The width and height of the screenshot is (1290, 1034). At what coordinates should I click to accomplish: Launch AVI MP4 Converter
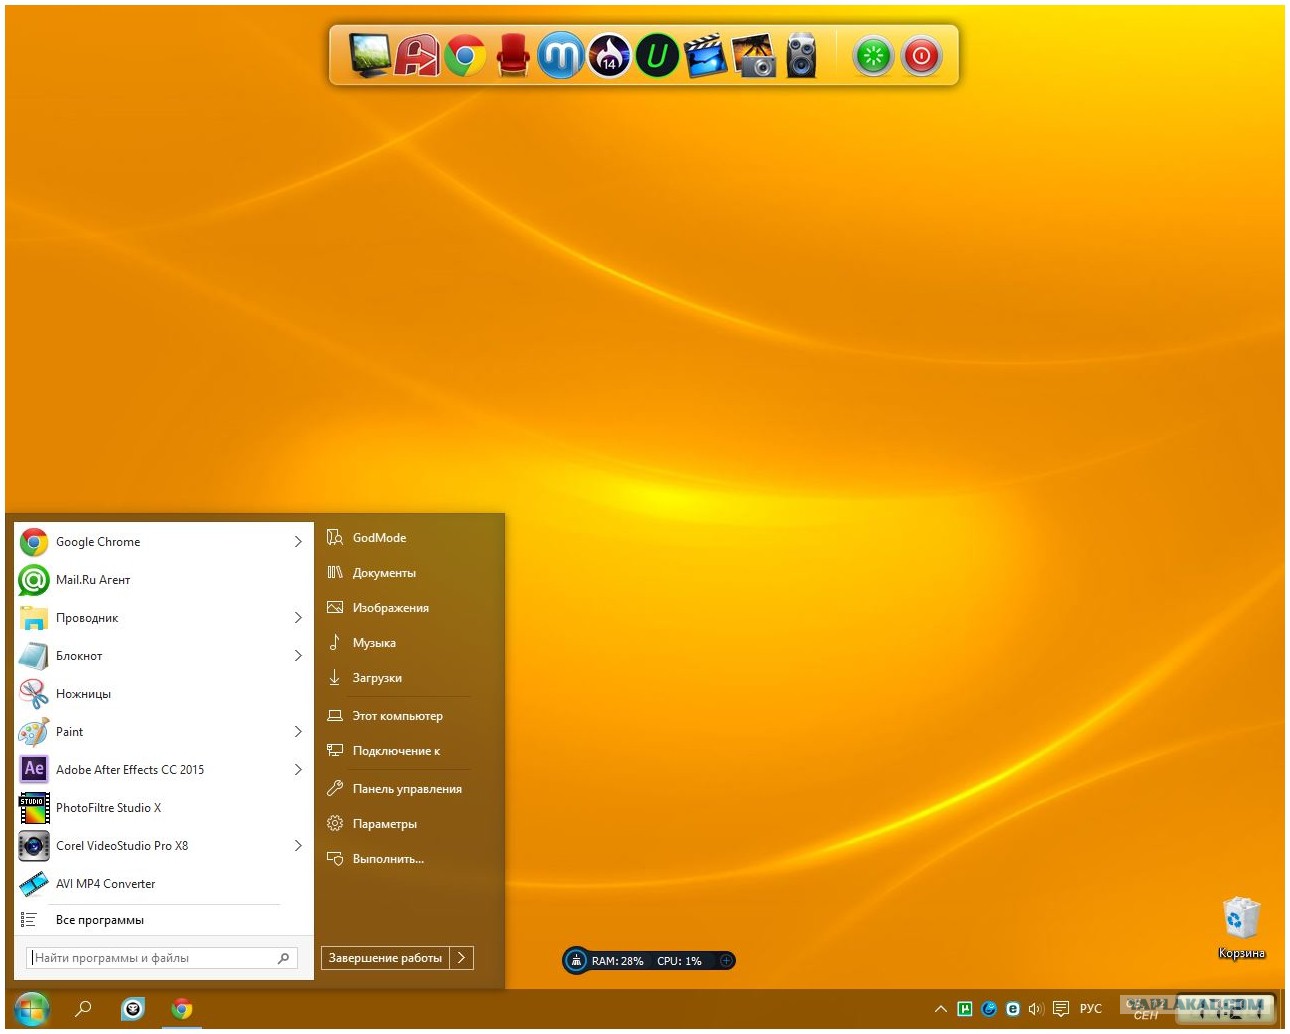[164, 884]
